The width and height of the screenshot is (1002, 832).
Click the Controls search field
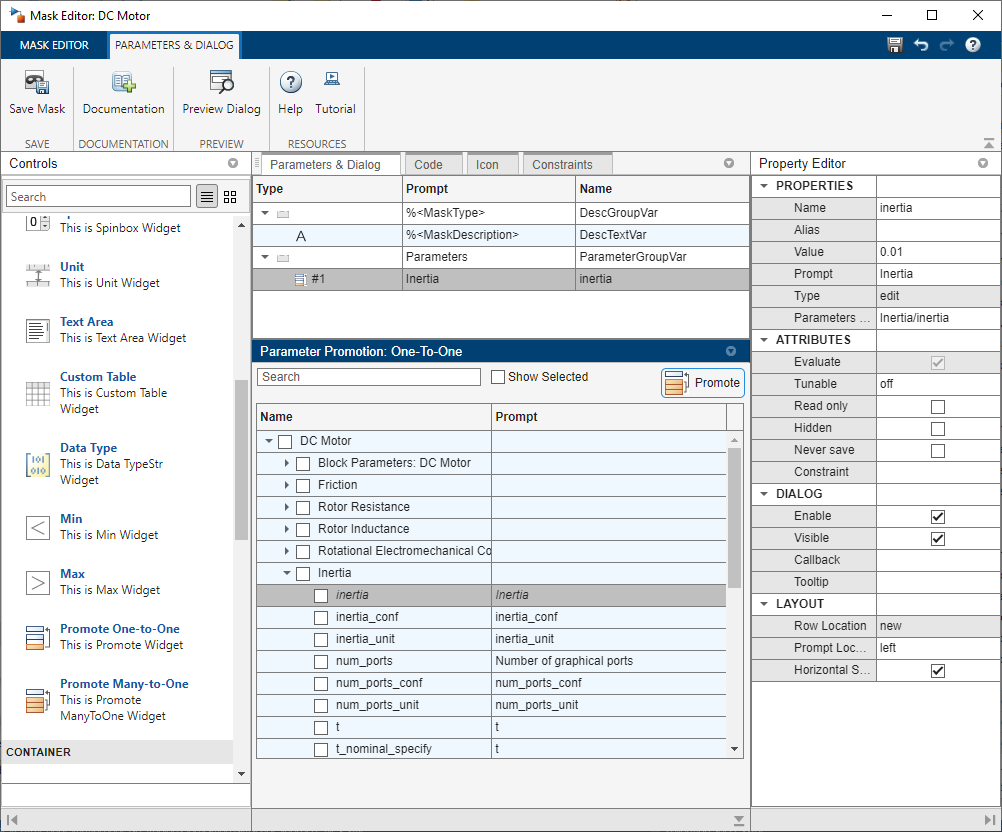98,197
